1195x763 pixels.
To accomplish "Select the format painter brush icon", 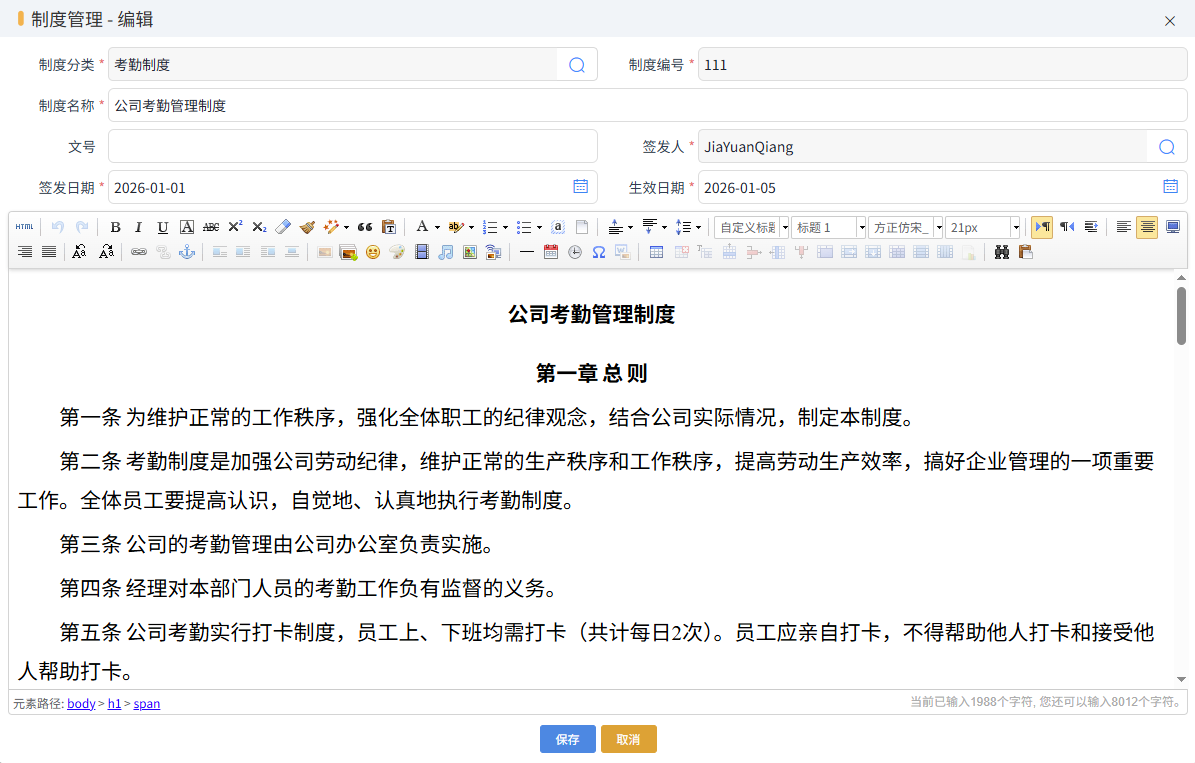I will pyautogui.click(x=307, y=227).
